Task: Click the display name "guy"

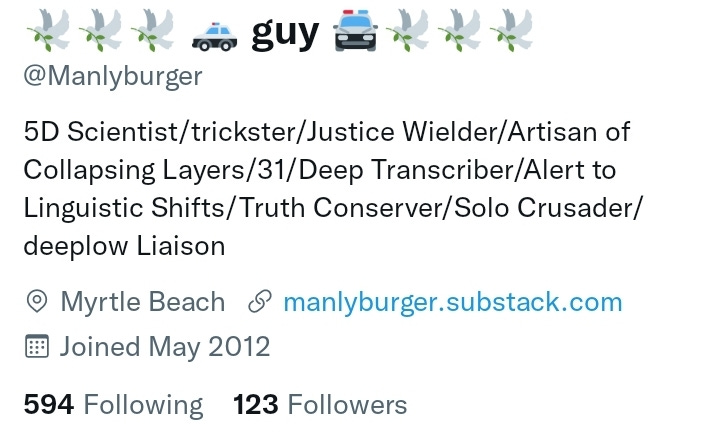Action: [285, 33]
